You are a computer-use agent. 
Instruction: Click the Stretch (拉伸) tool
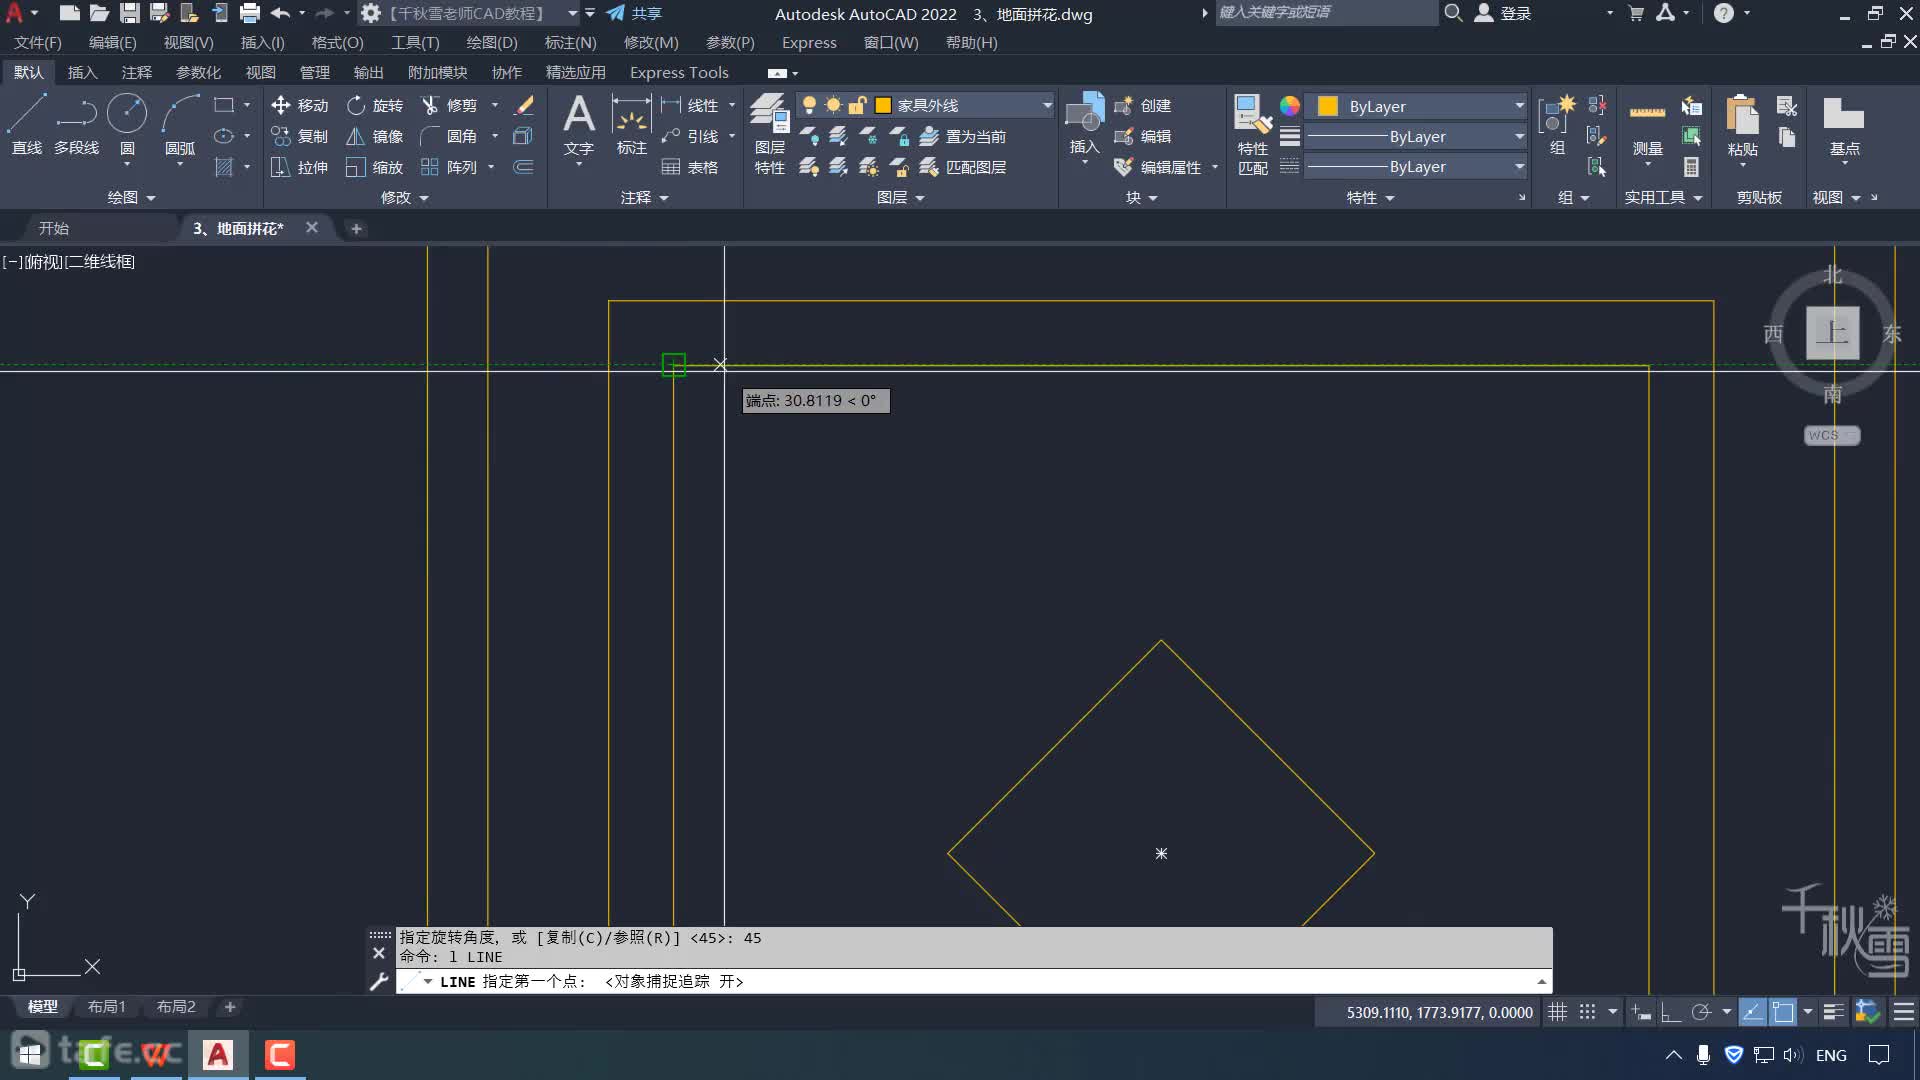[x=299, y=167]
